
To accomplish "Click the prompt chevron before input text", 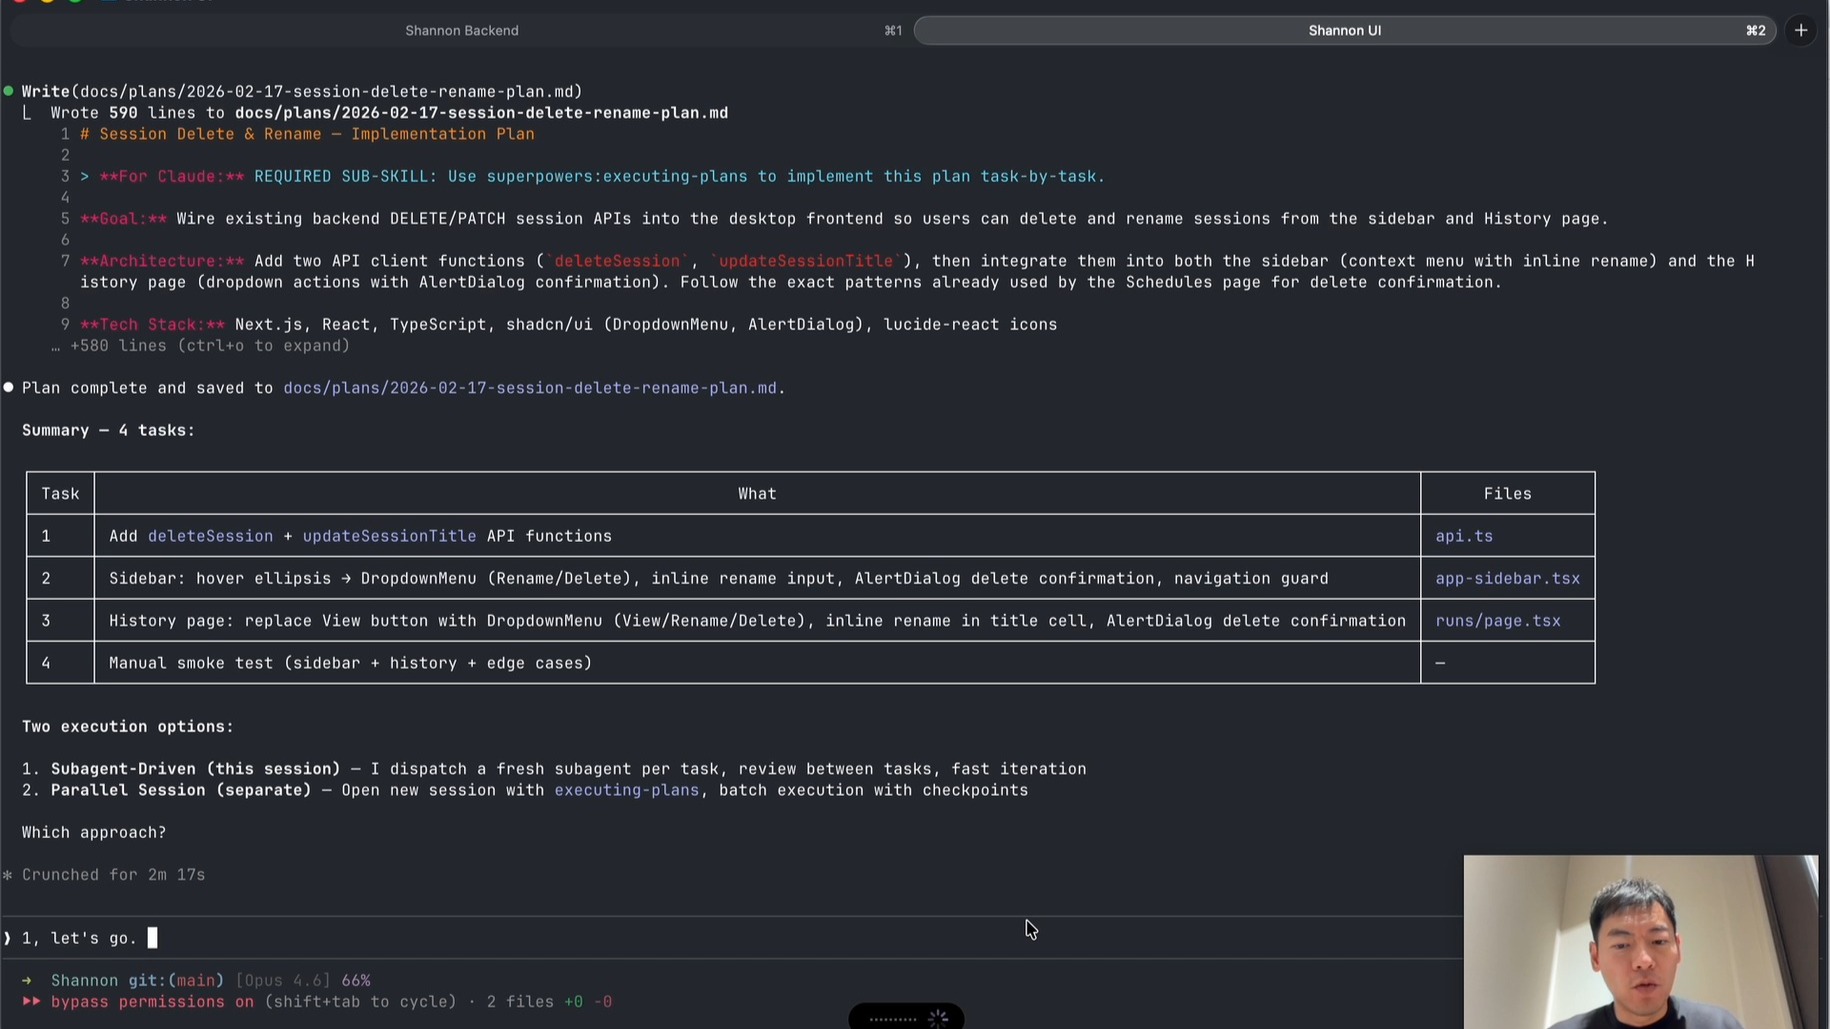I will (x=8, y=938).
